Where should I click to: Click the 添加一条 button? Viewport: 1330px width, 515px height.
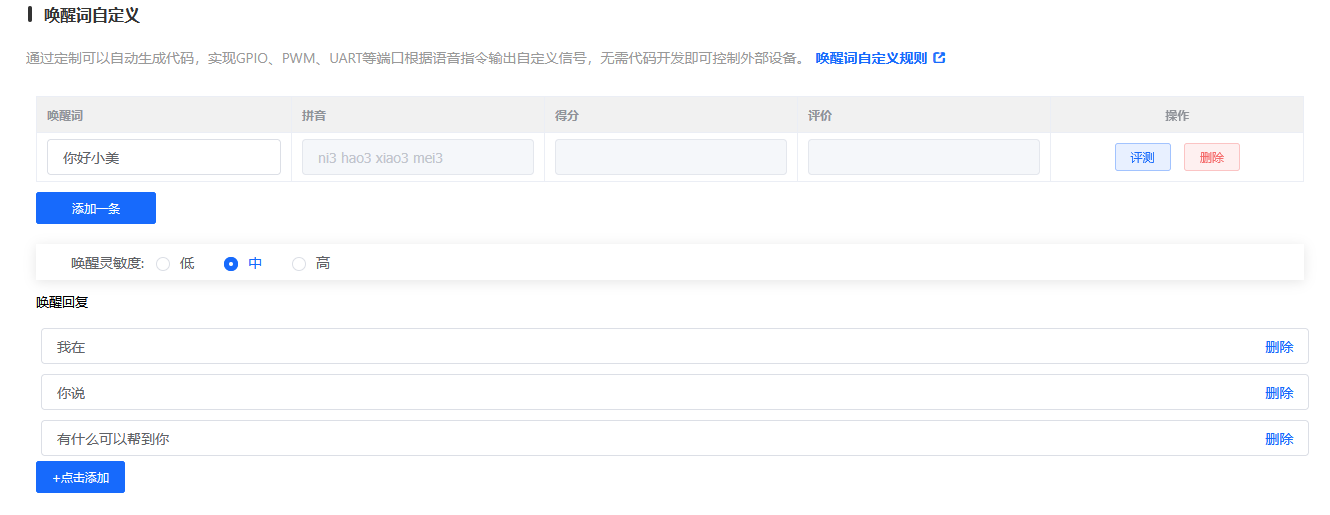[96, 208]
